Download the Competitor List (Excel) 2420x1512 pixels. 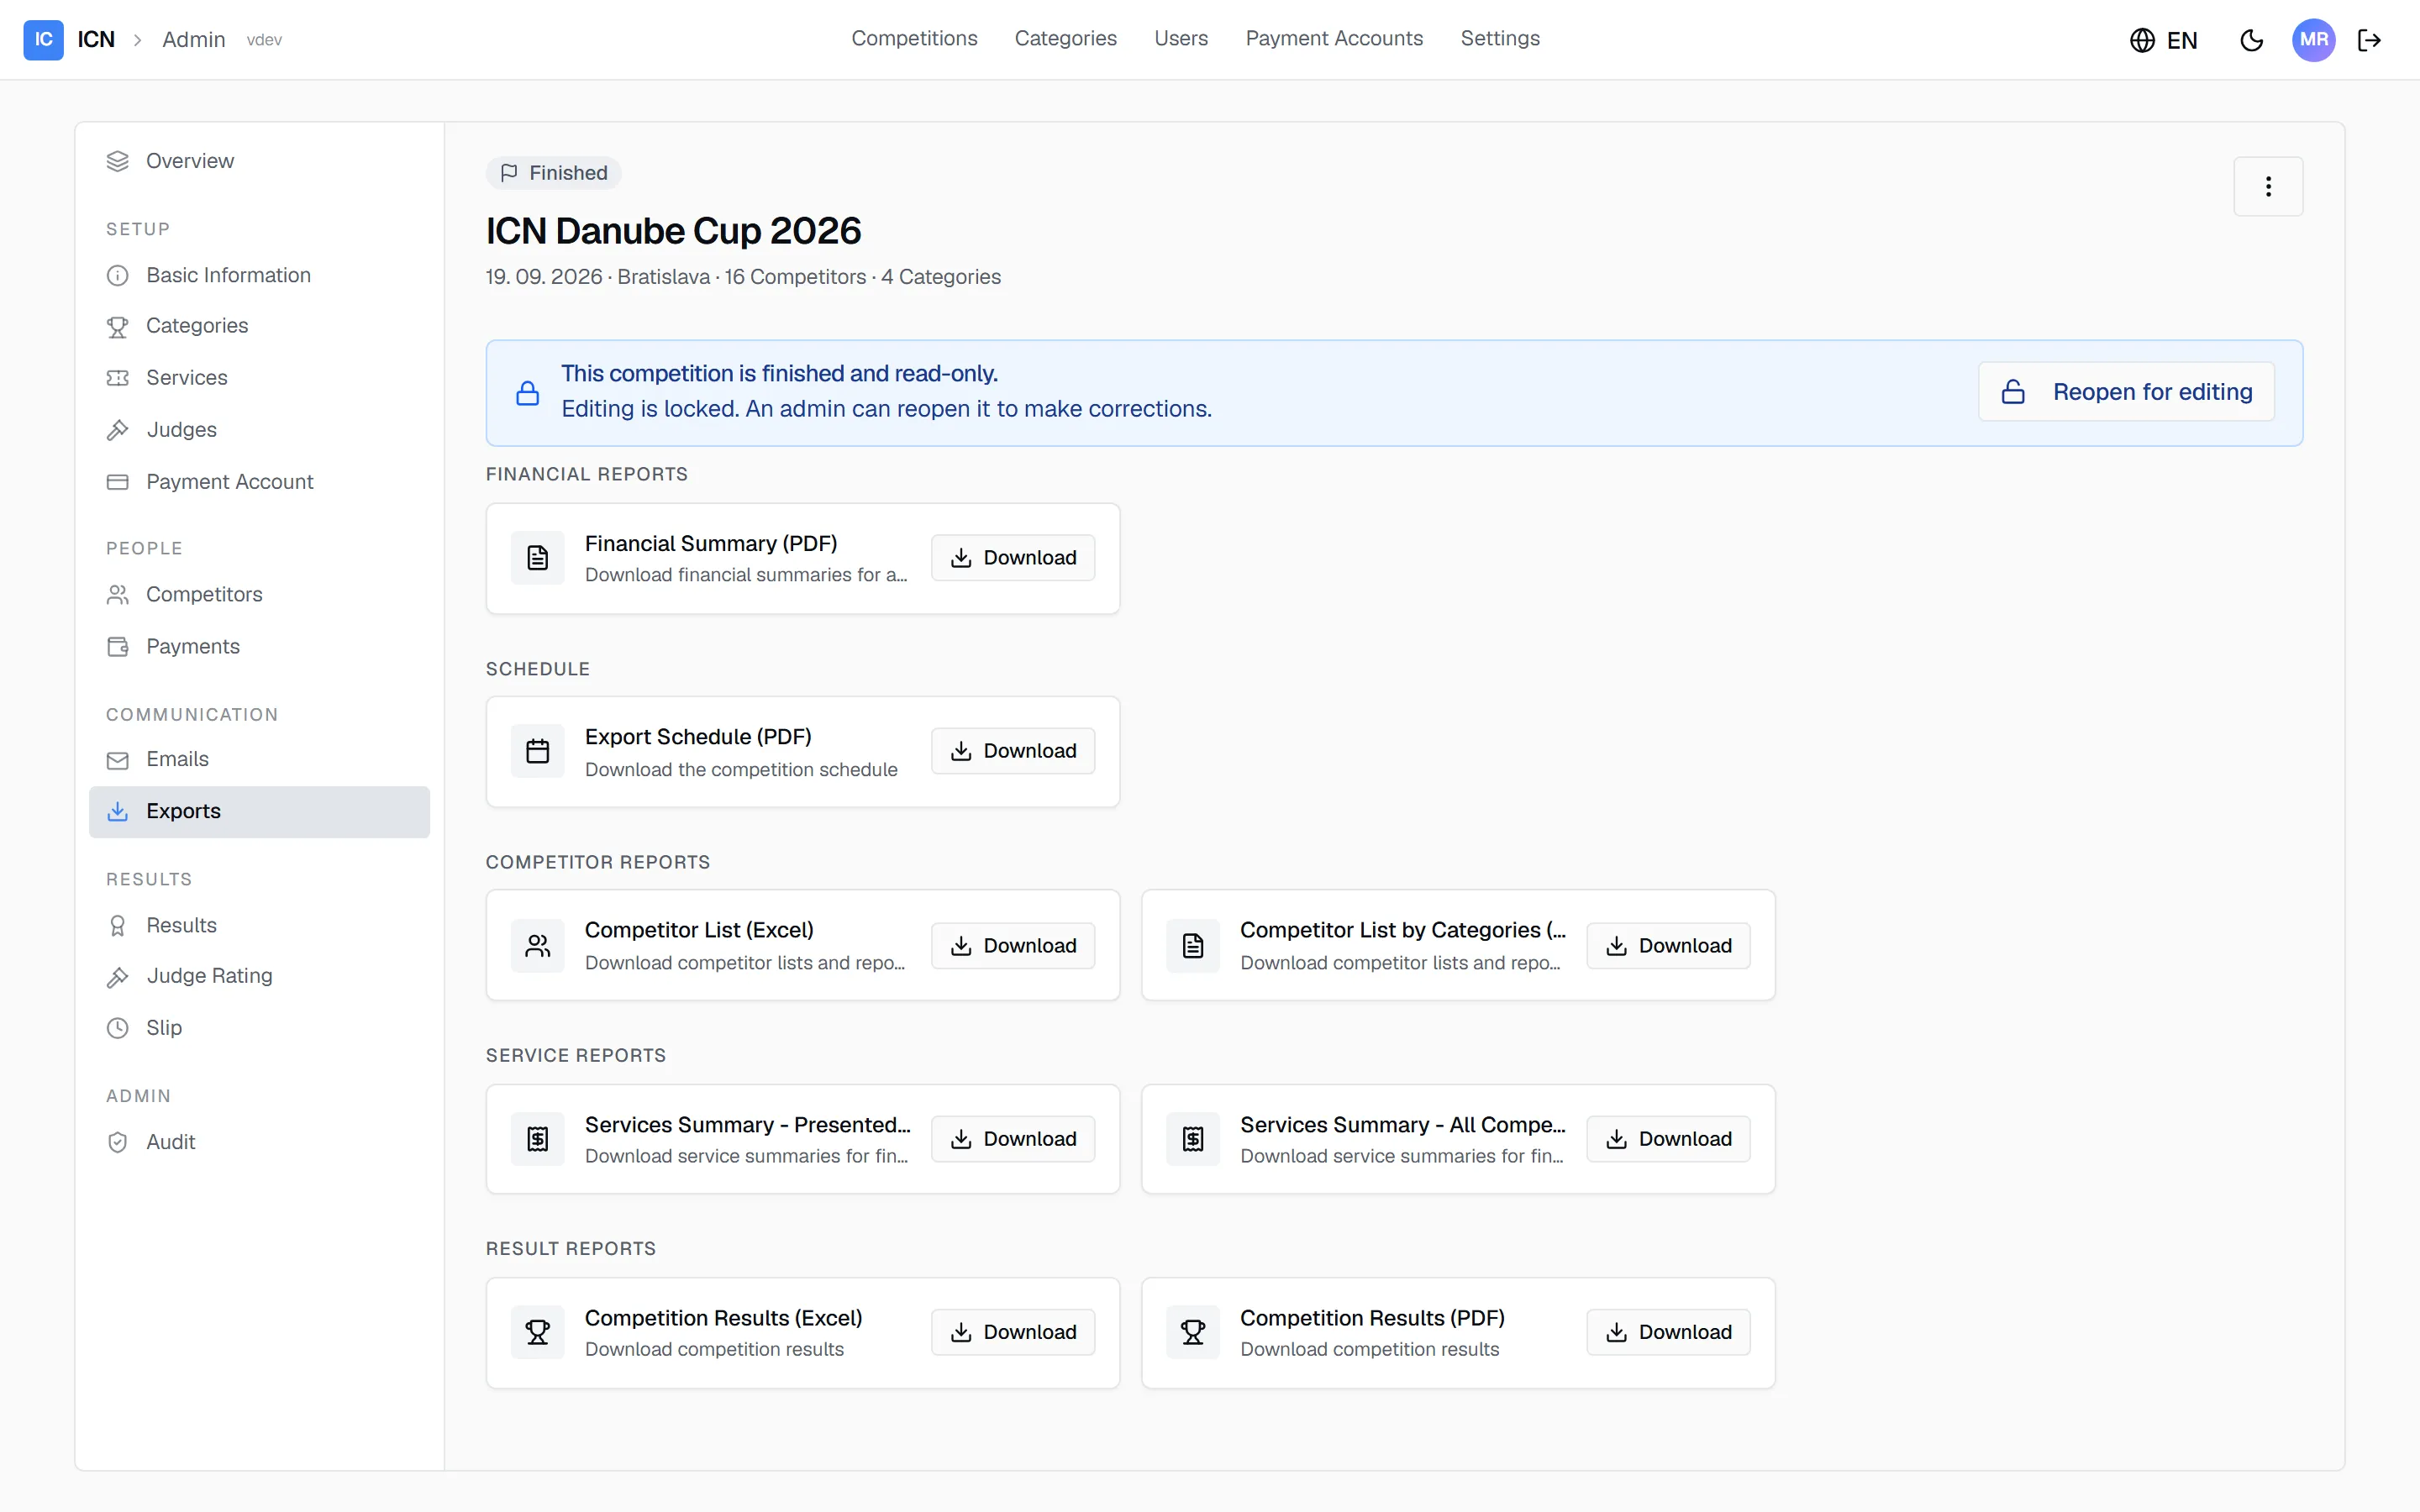click(1013, 945)
